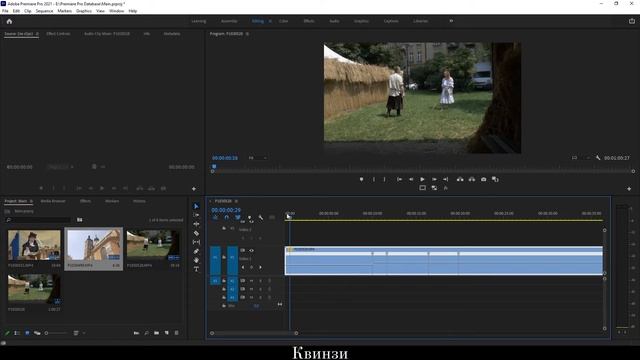Image resolution: width=640 pixels, height=360 pixels.
Task: Click Mark In in the Program monitor
Action: pyautogui.click(x=373, y=179)
